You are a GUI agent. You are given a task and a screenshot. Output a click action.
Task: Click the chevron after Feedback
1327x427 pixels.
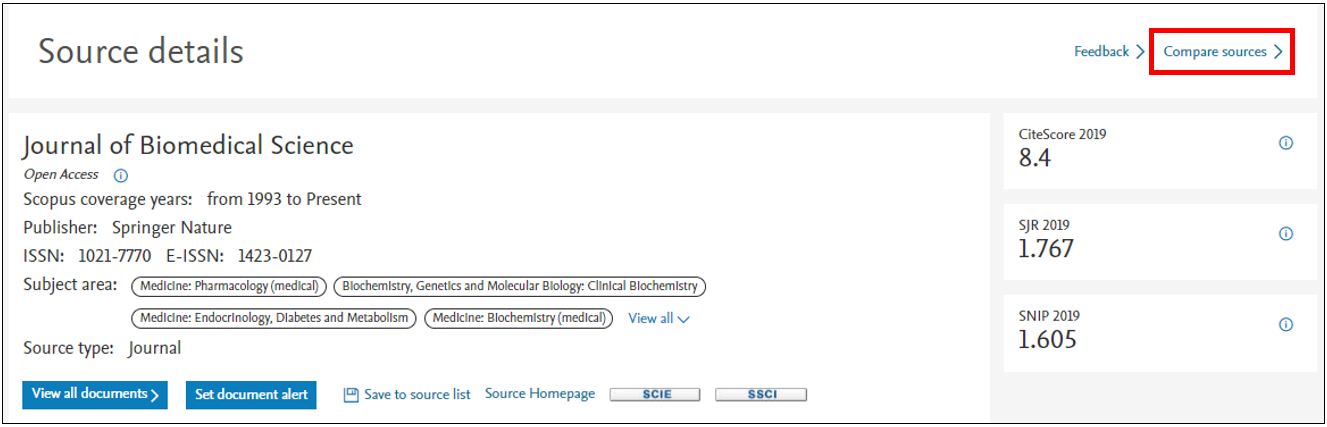click(1140, 52)
